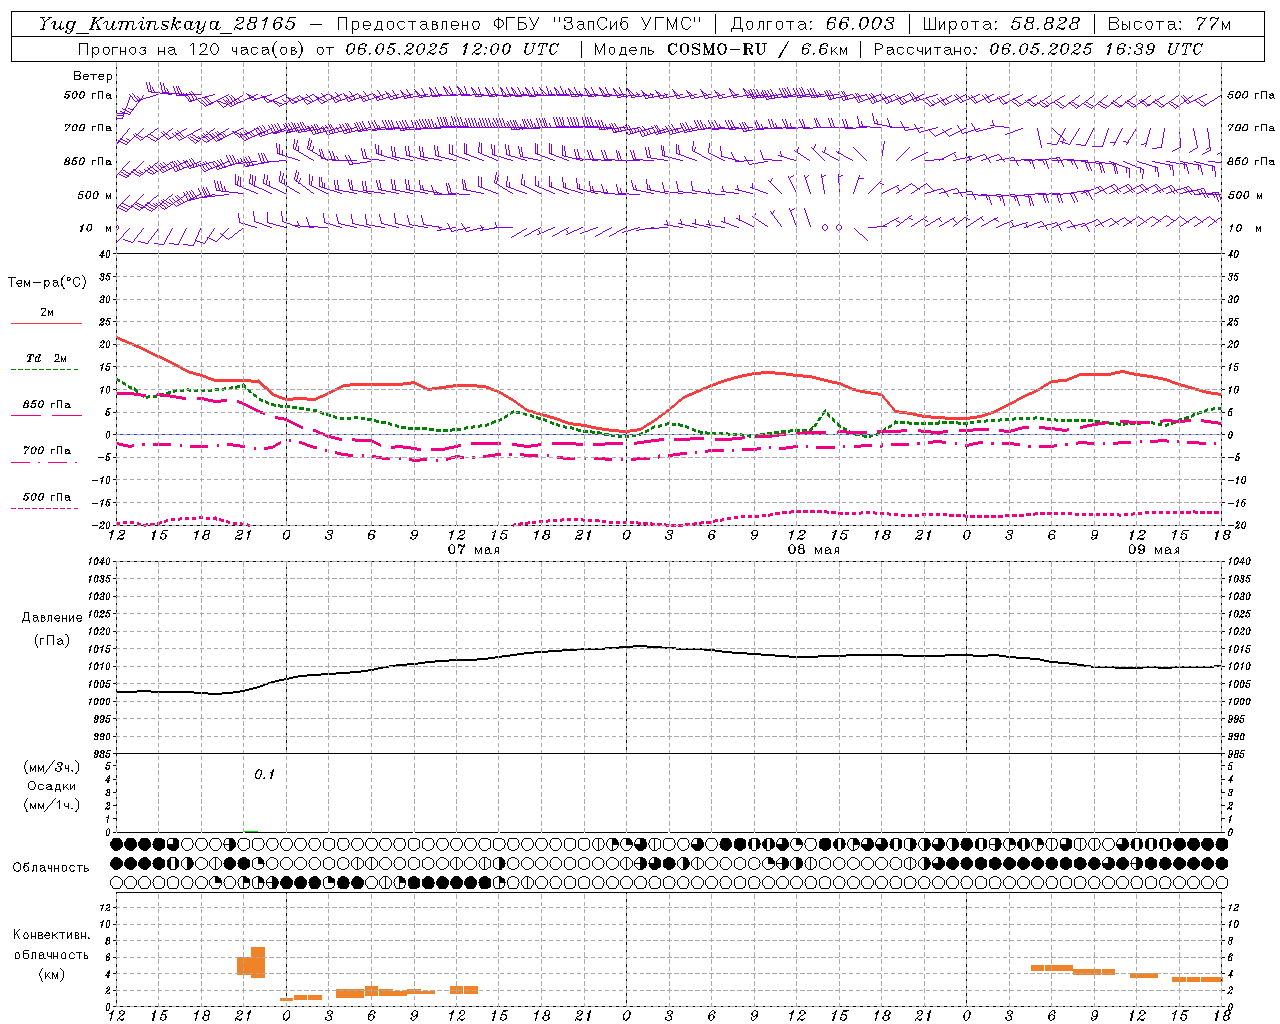The width and height of the screenshot is (1280, 1024).
Task: Click the Облачность panel label
Action: coord(51,868)
